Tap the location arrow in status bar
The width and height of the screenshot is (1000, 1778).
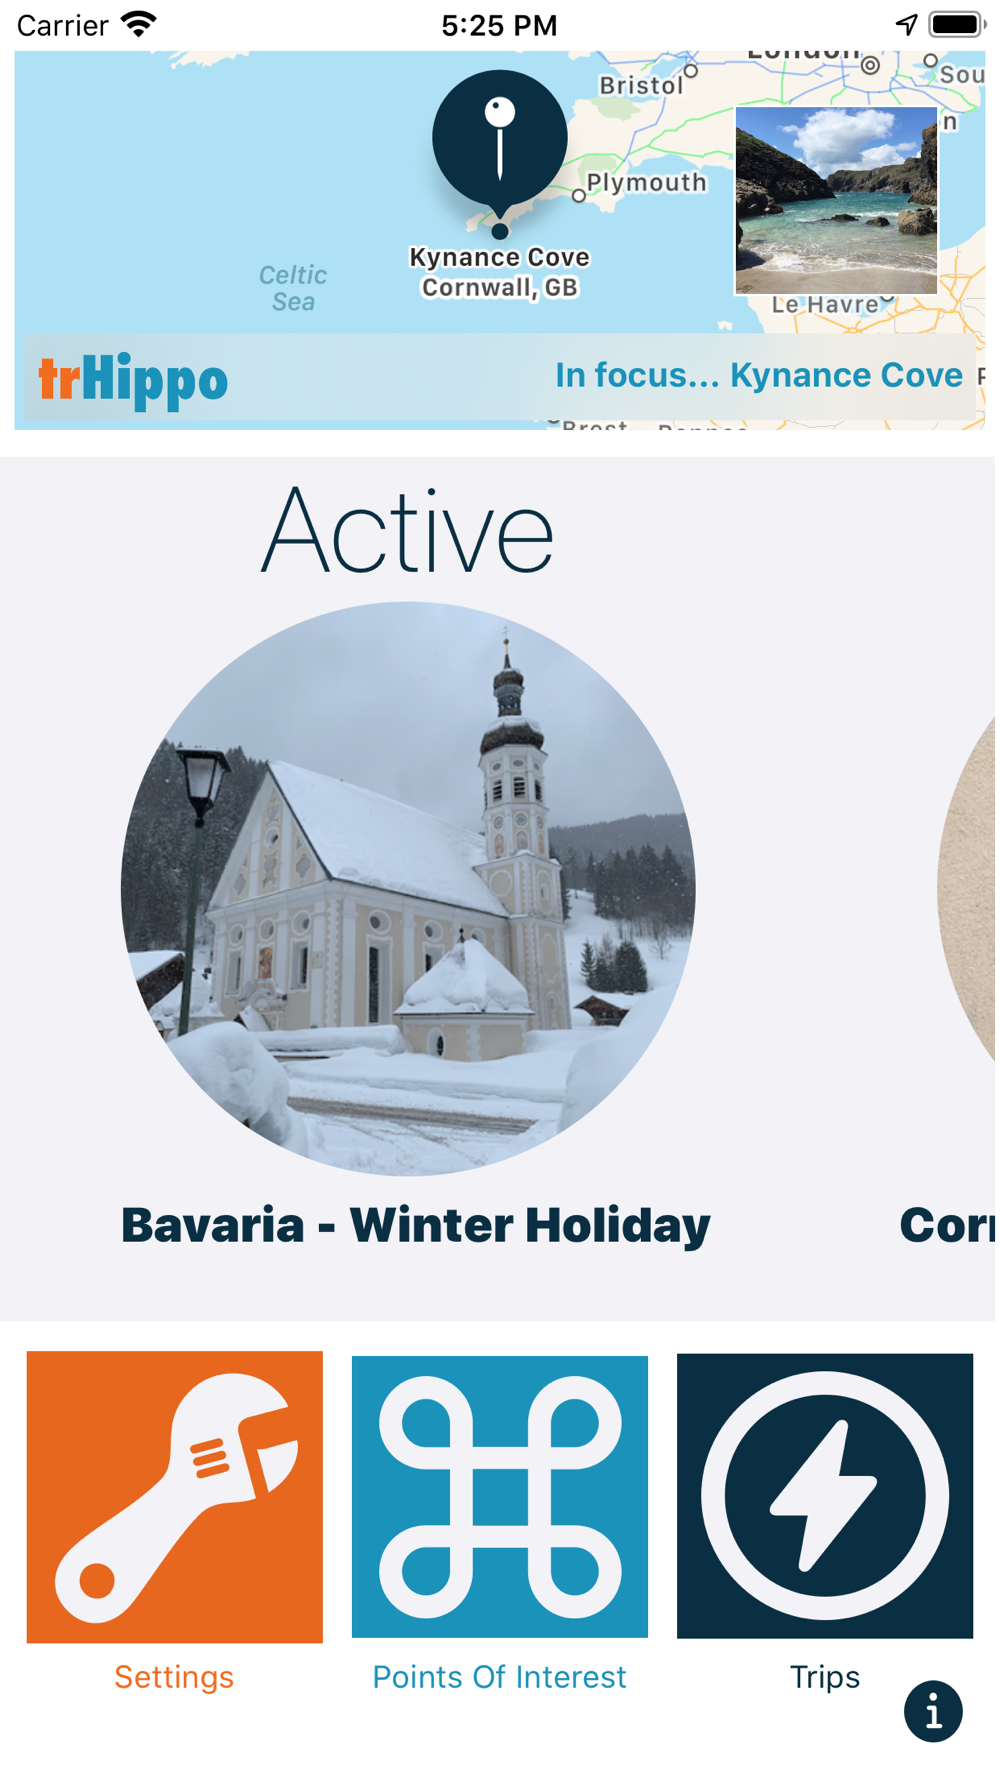(x=906, y=24)
